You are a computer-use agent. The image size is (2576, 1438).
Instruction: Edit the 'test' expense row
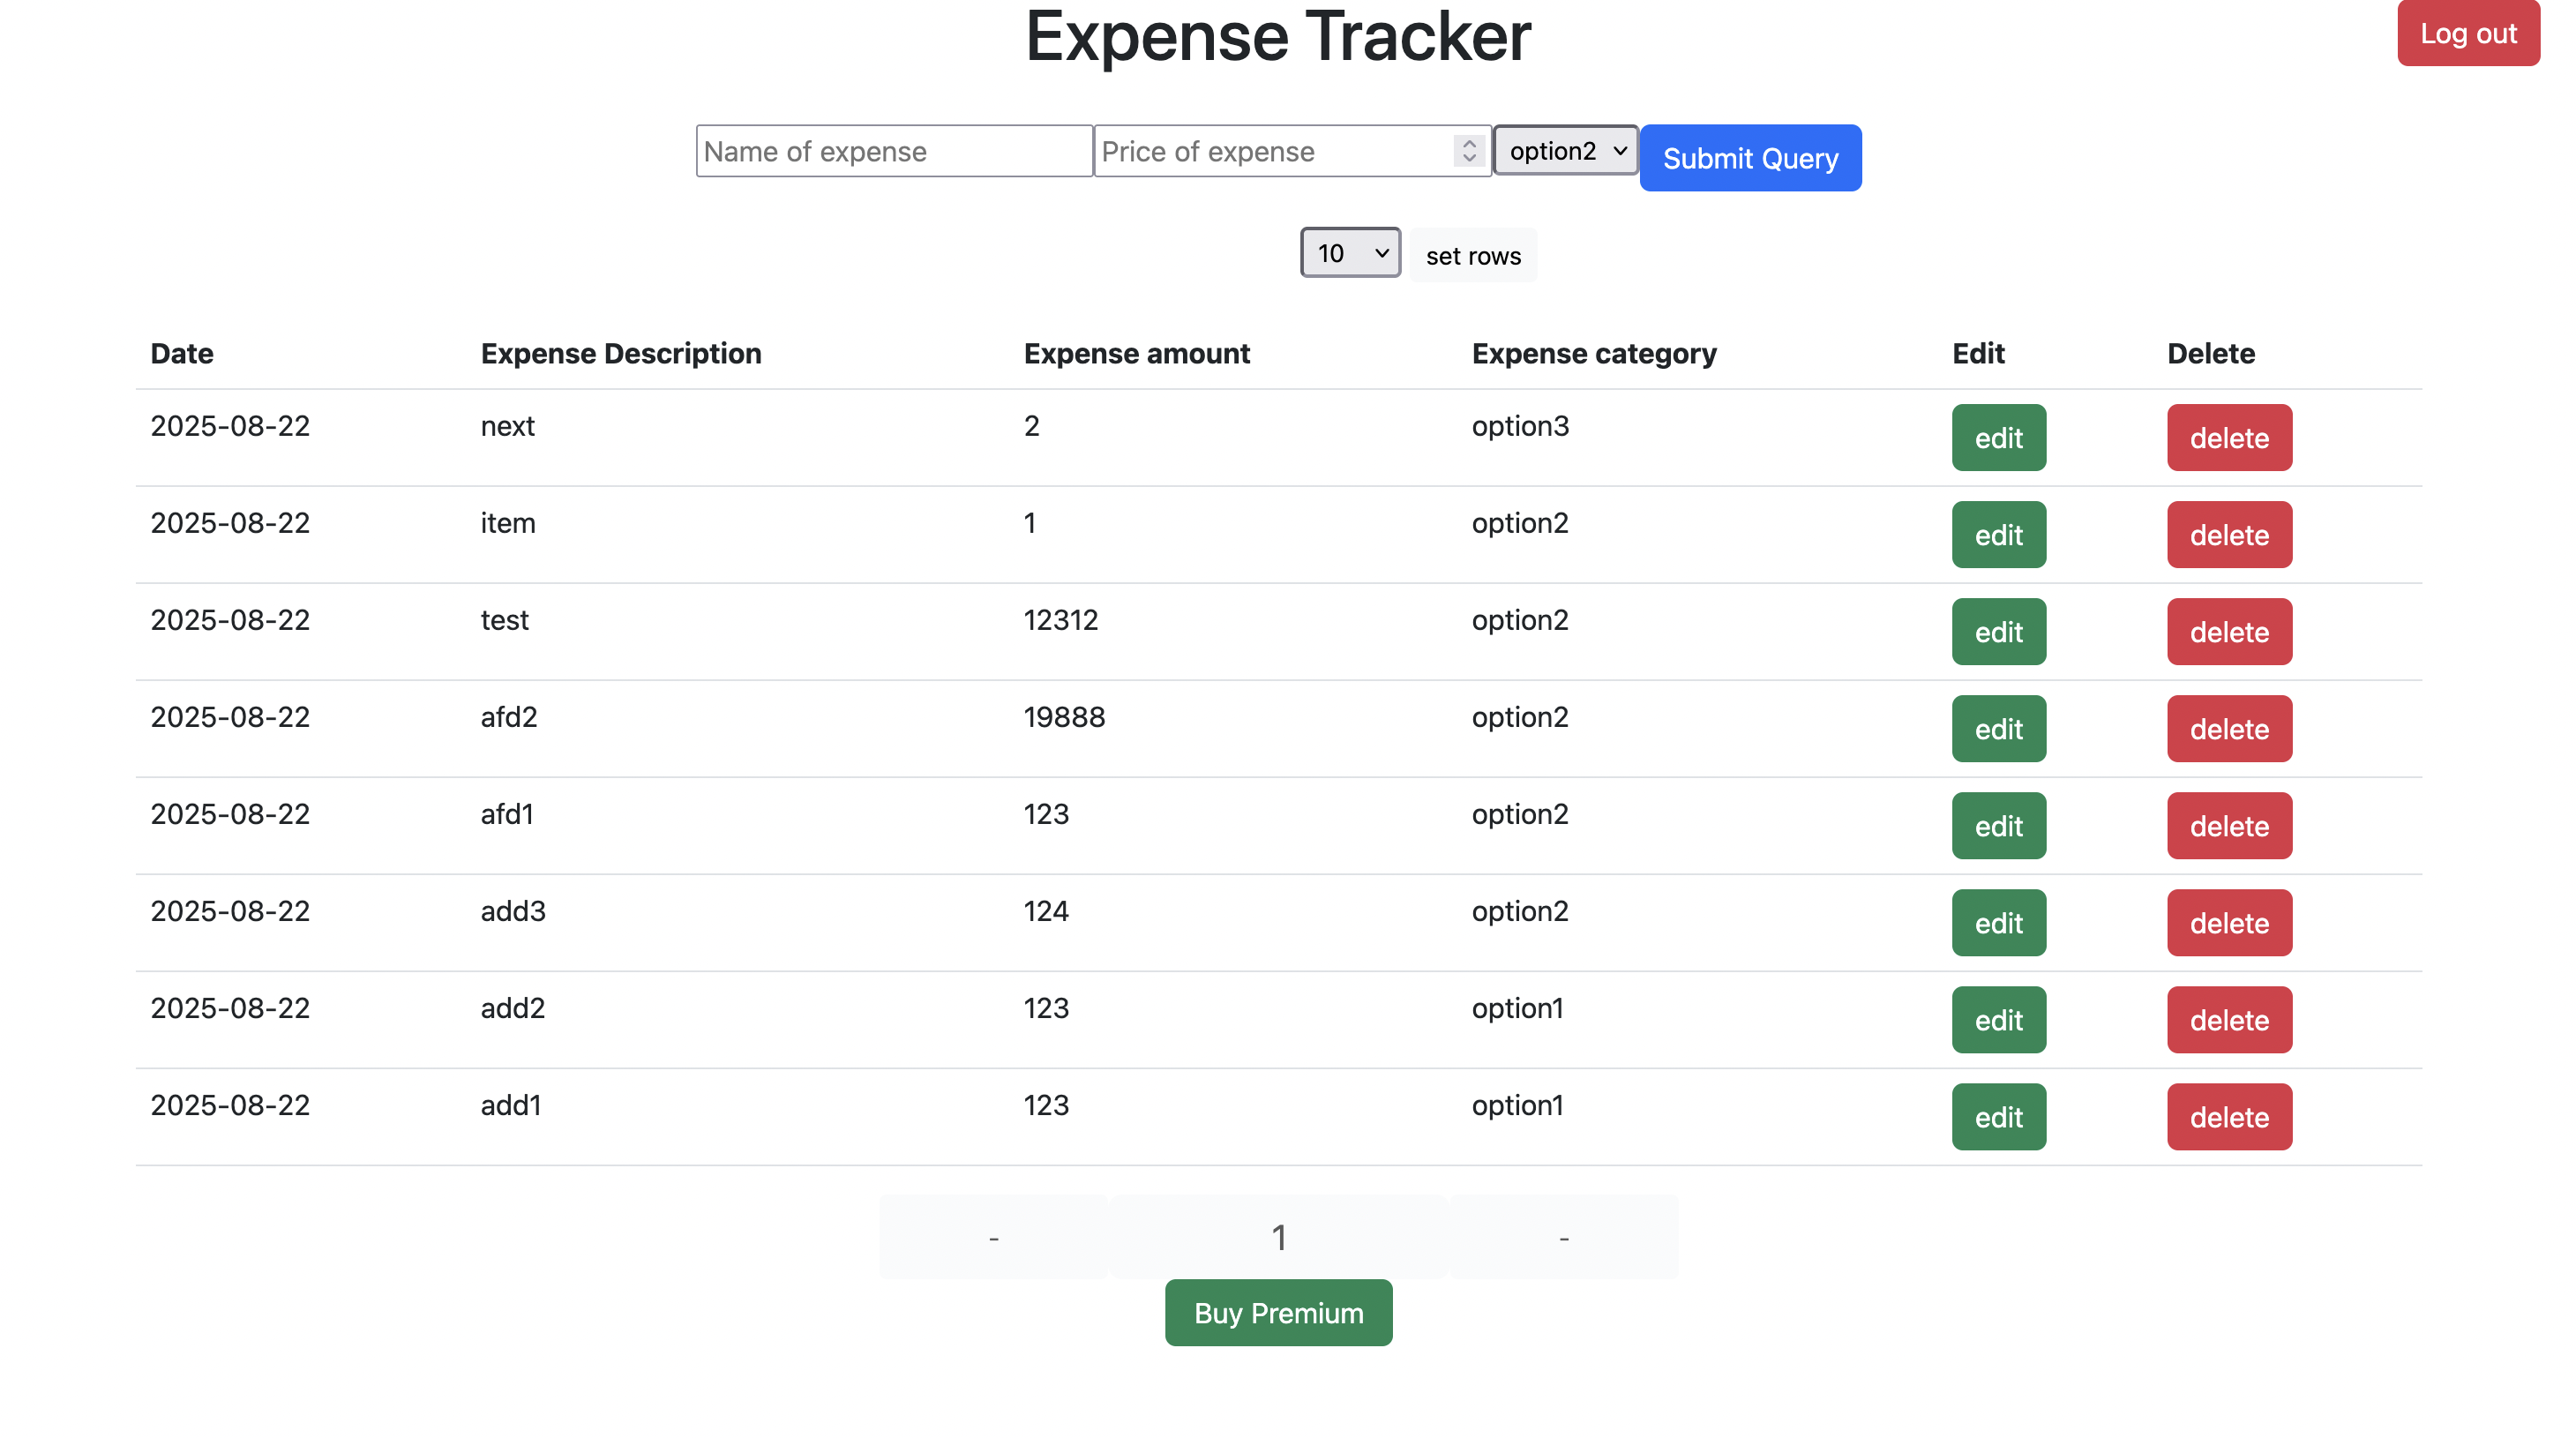[x=1997, y=631]
